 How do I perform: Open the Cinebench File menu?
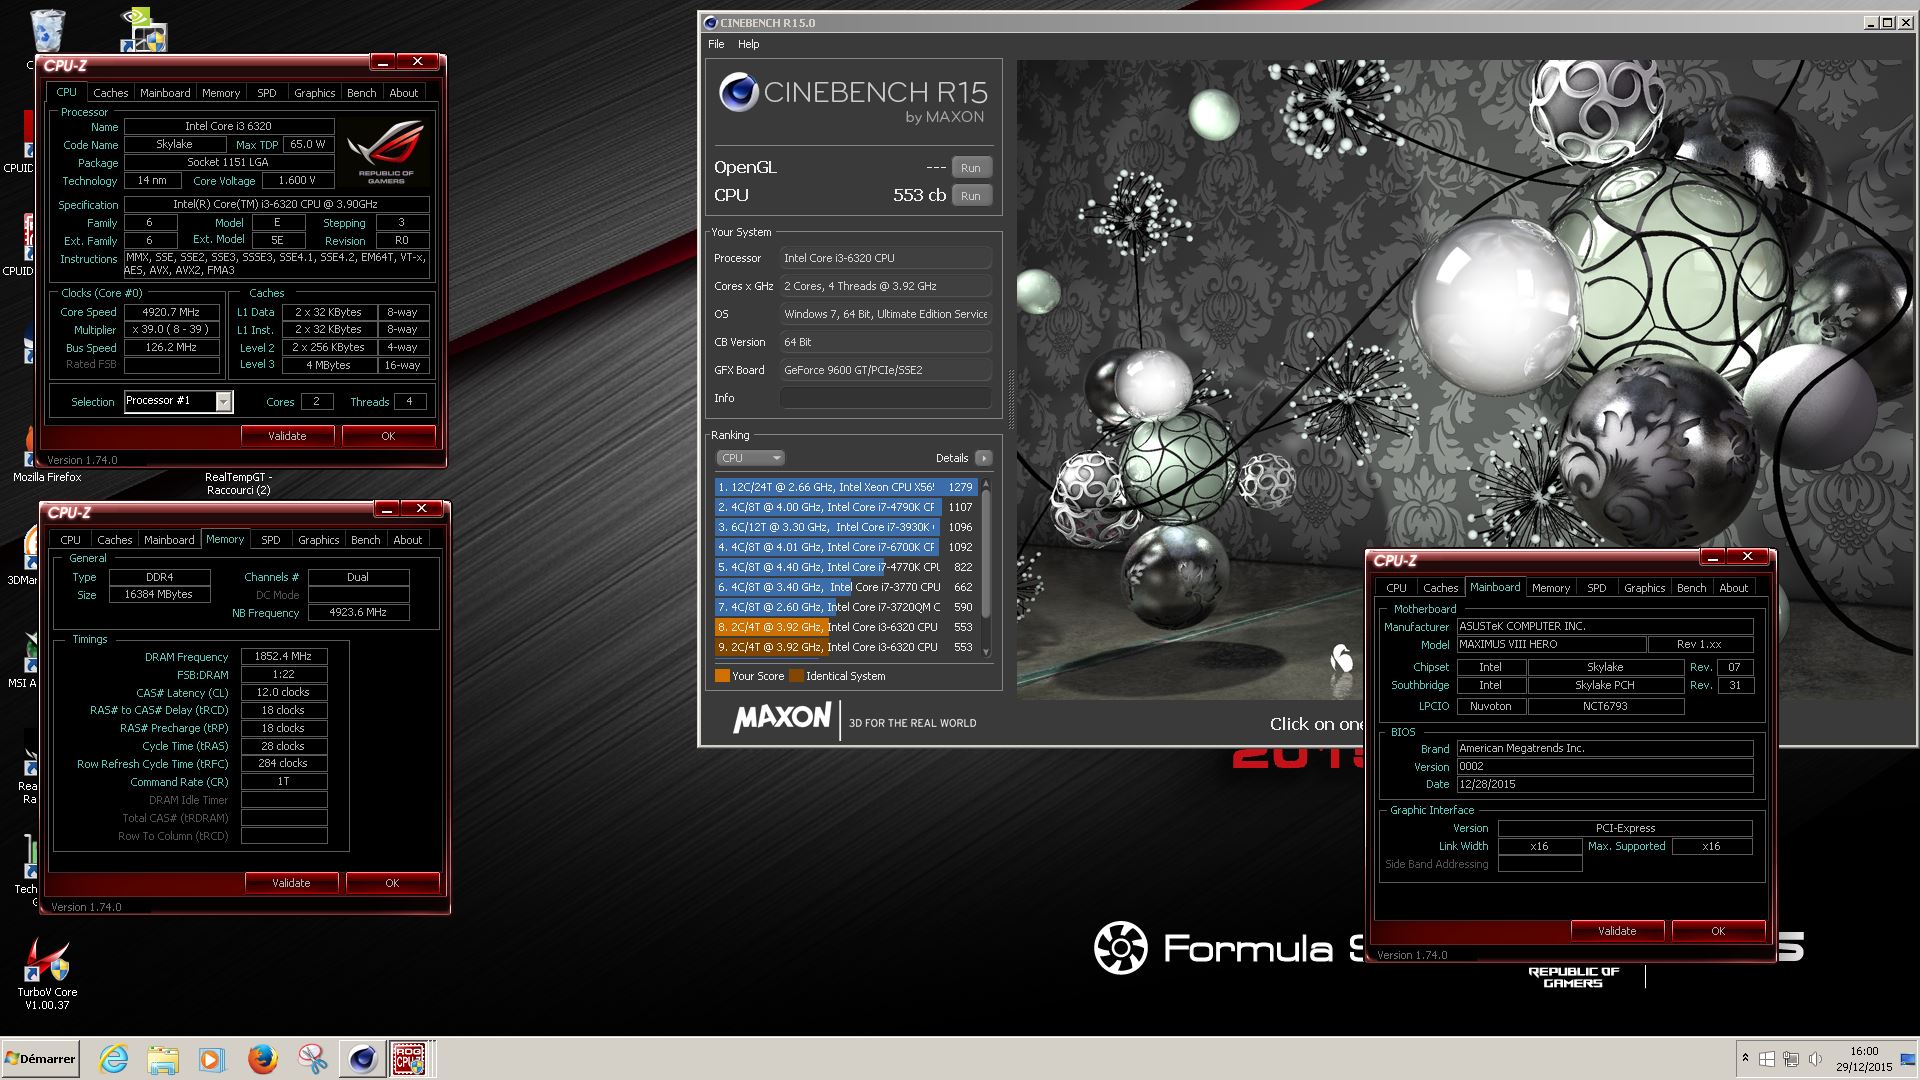[716, 44]
